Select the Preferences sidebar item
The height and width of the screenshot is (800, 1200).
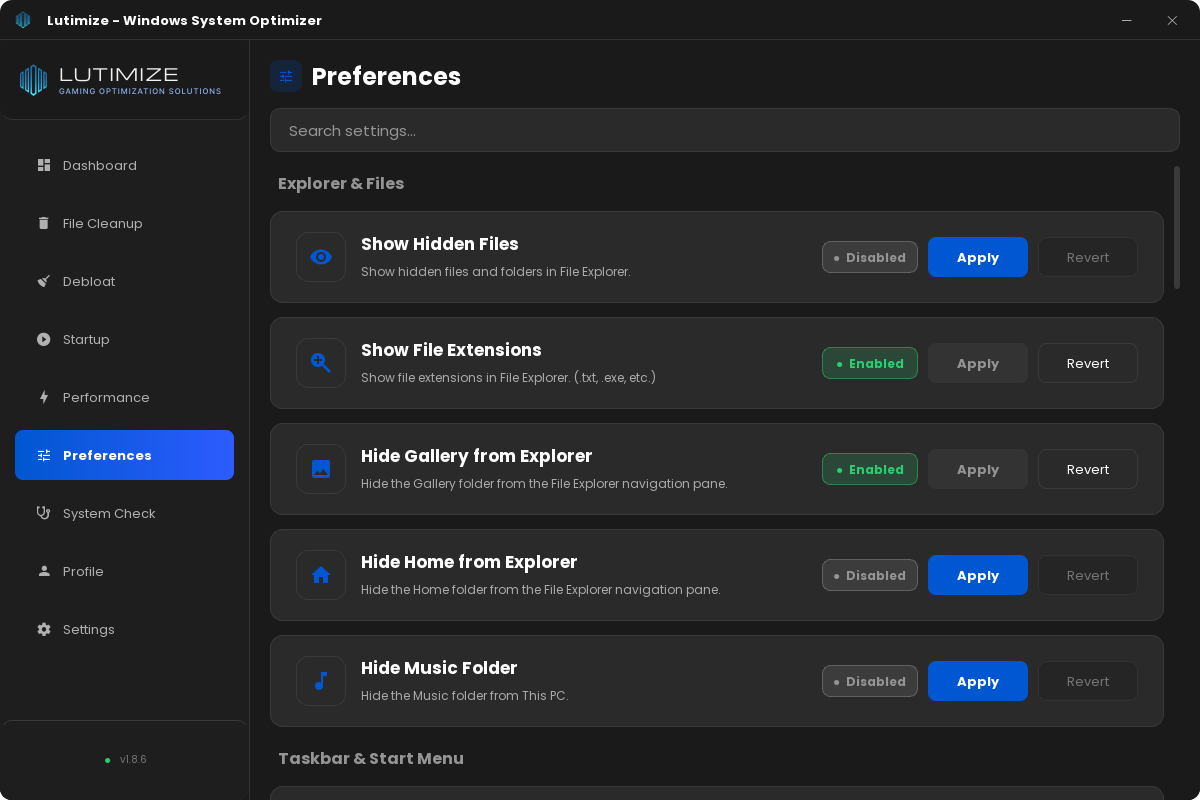click(124, 455)
